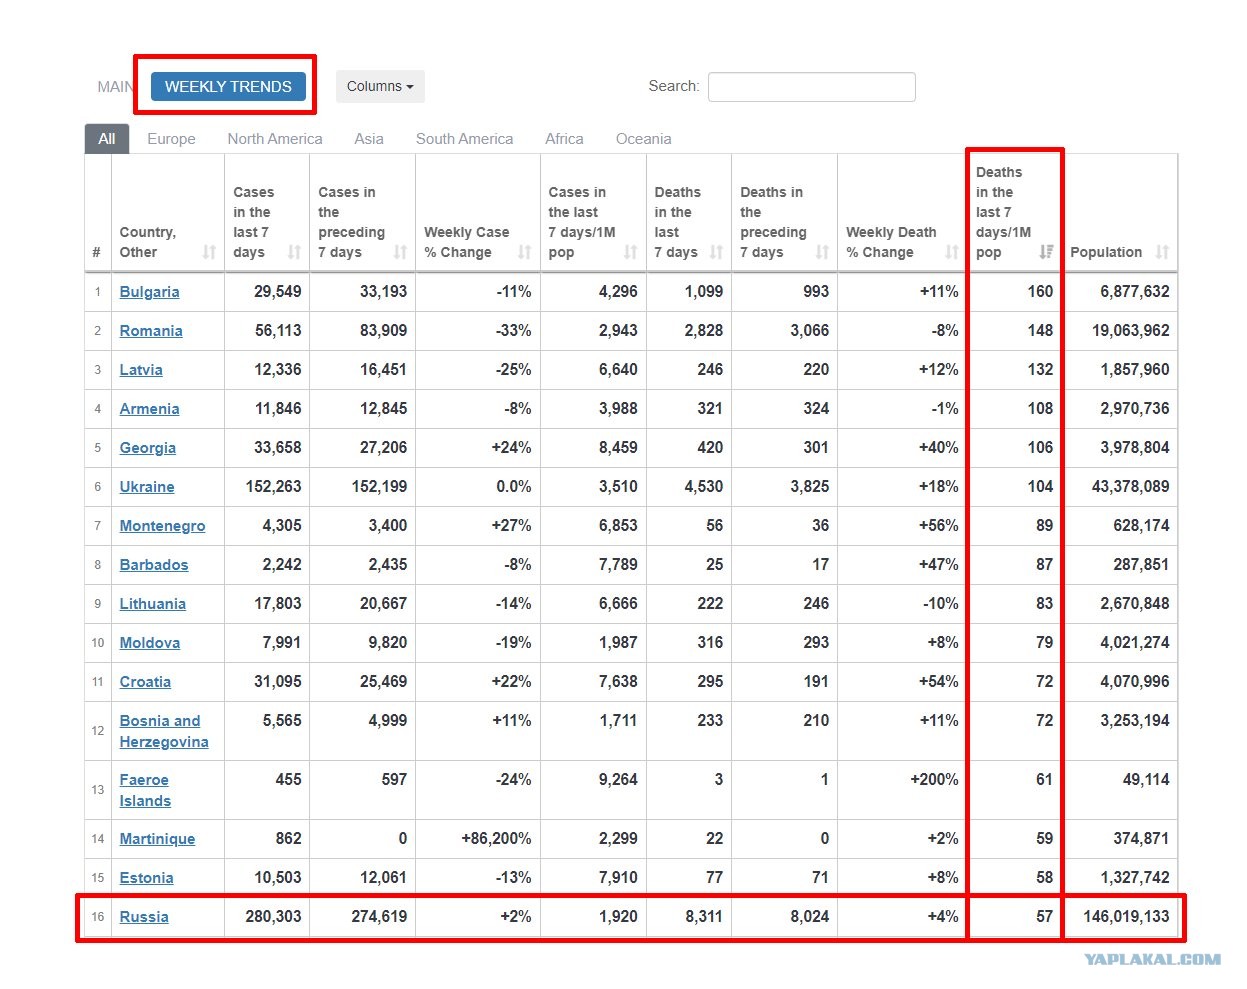1247x989 pixels.
Task: Sort by Country, Other column sort icon
Action: 209,252
